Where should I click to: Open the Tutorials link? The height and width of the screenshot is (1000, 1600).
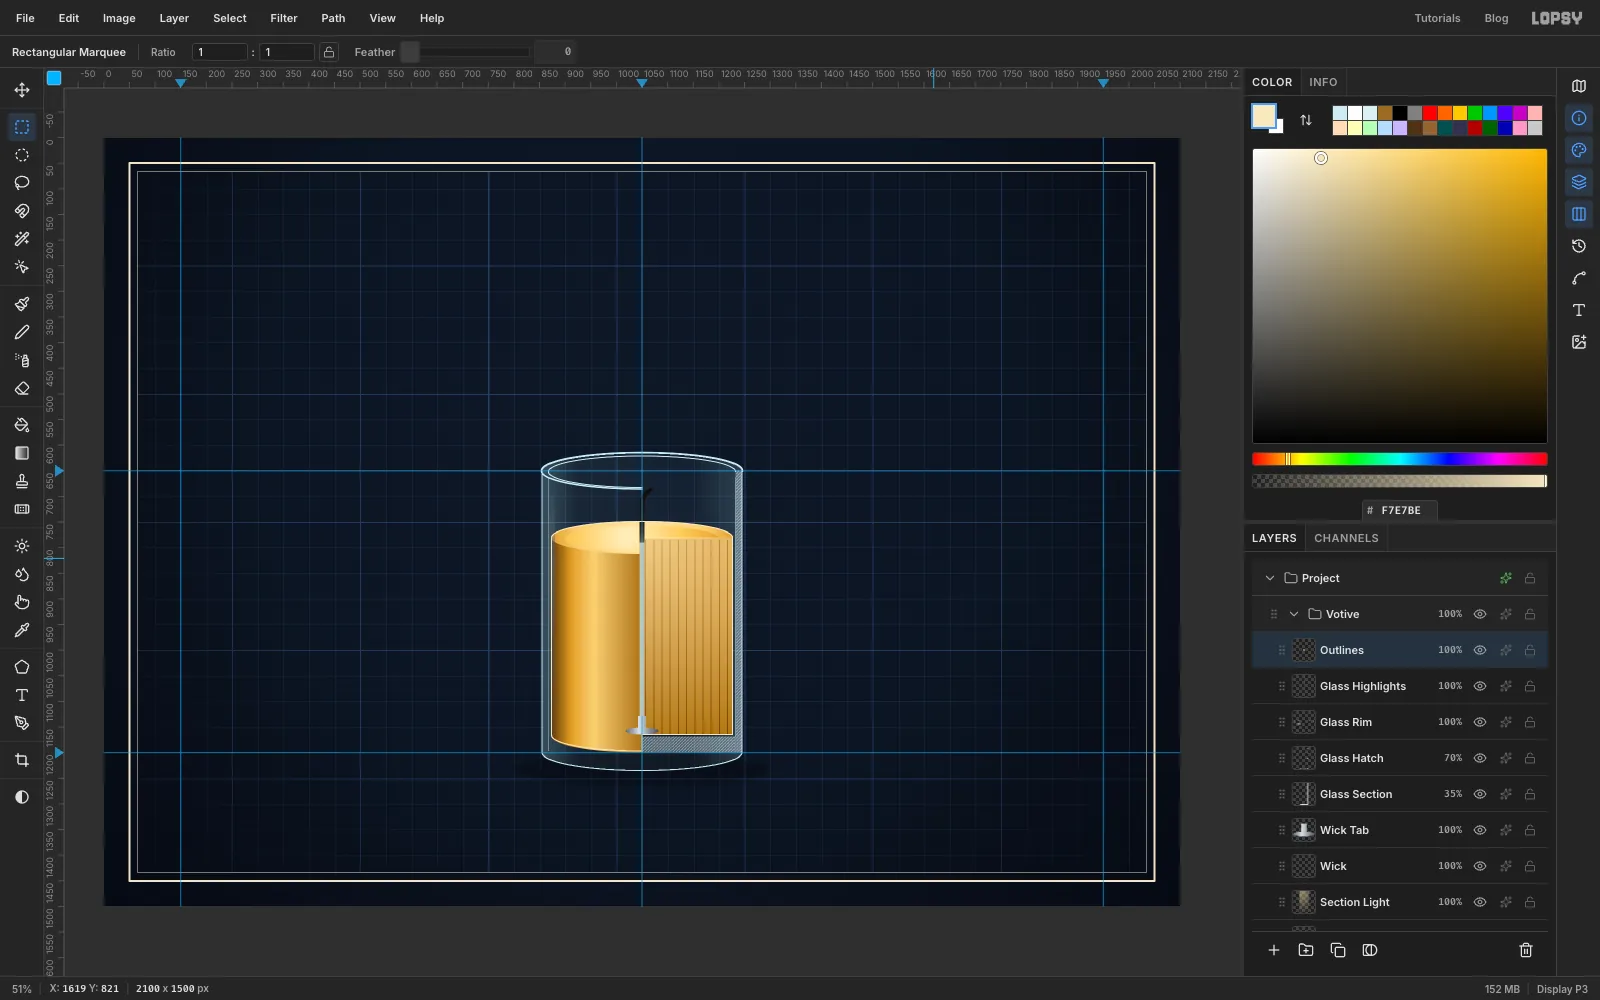pyautogui.click(x=1437, y=18)
